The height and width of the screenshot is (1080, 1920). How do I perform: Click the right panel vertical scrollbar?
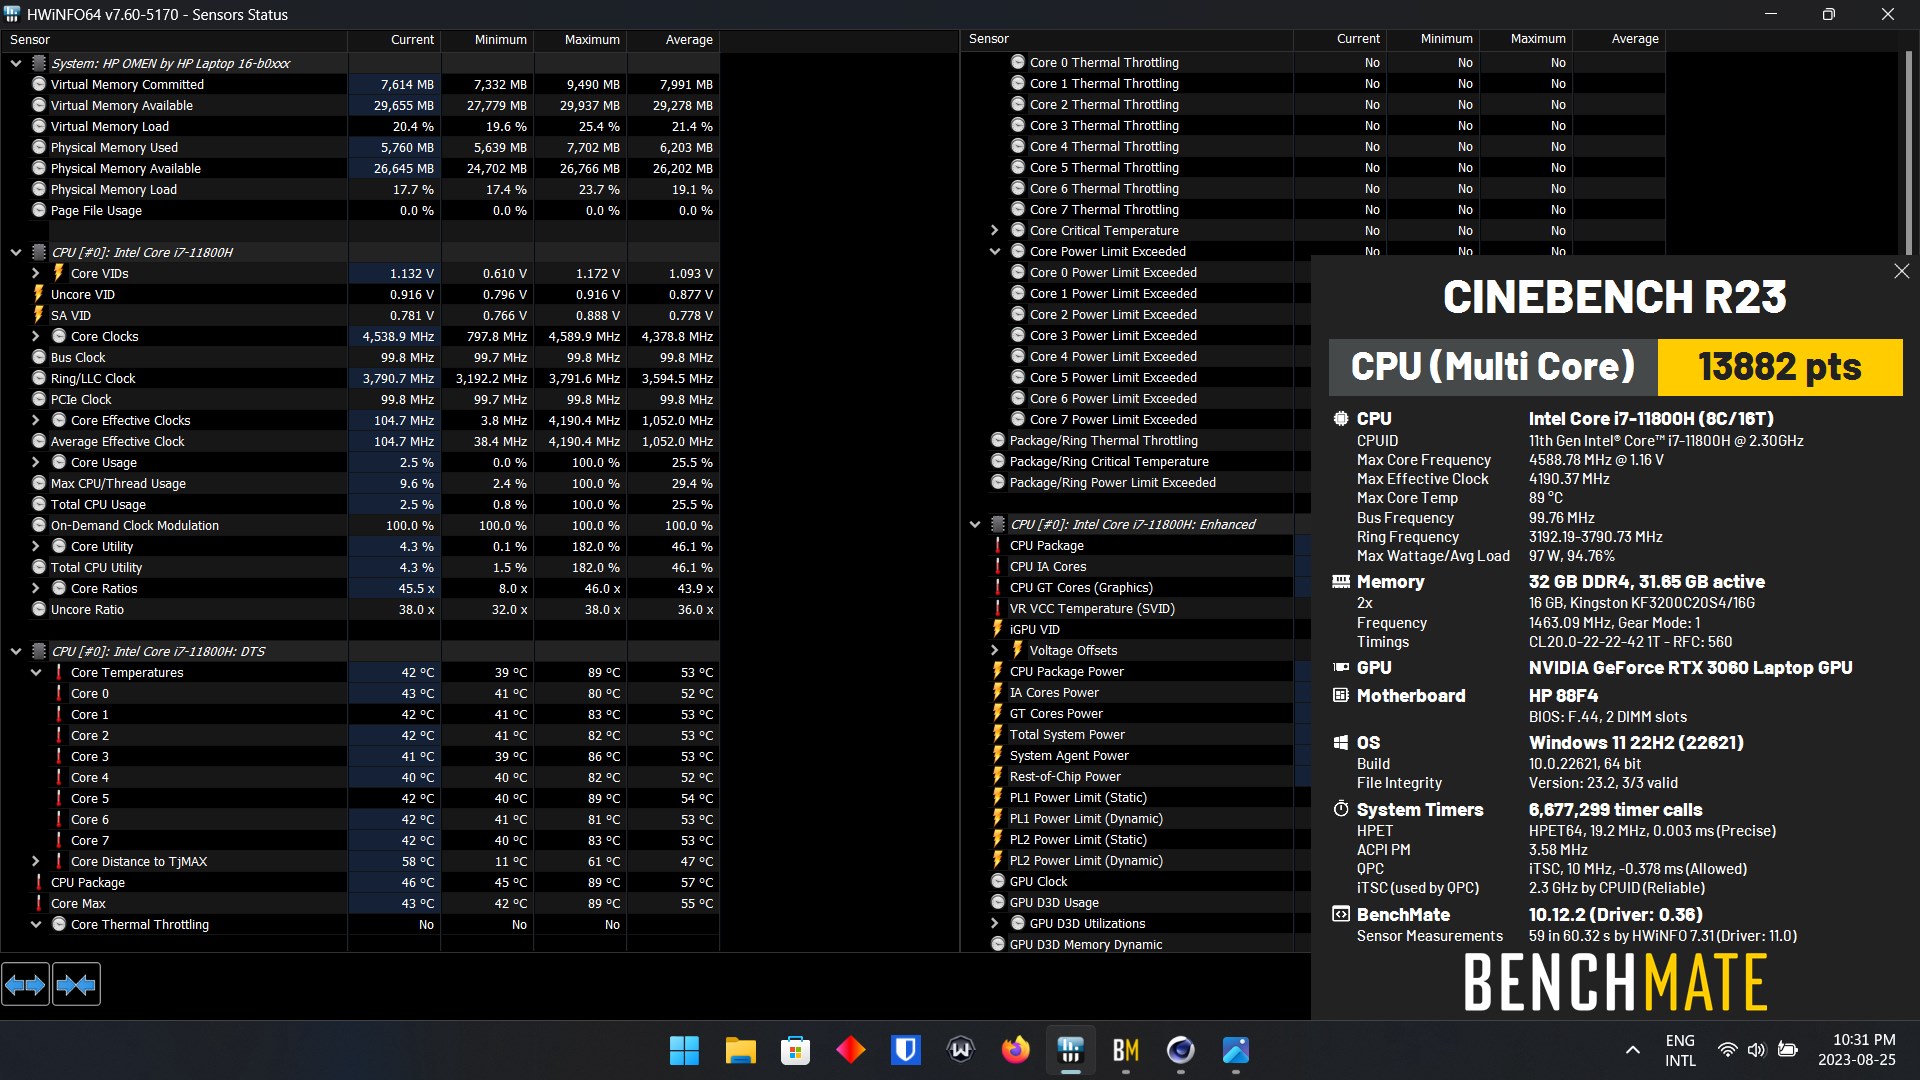(1907, 155)
